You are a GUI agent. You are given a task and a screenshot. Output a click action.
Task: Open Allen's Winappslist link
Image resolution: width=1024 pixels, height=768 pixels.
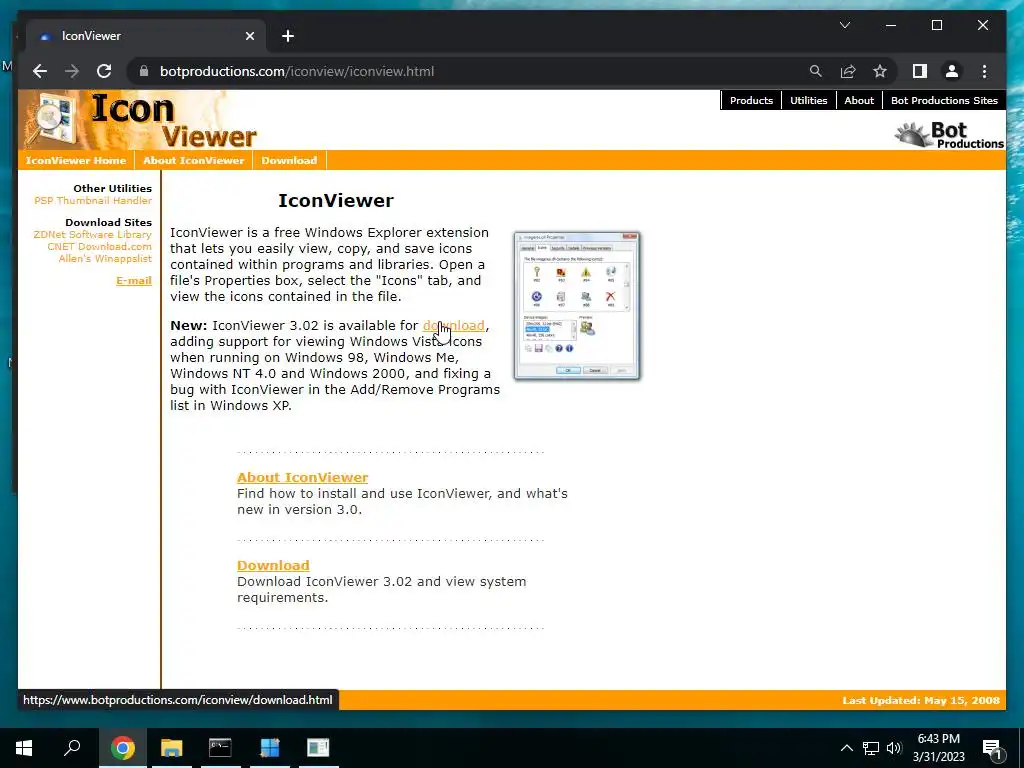point(105,259)
